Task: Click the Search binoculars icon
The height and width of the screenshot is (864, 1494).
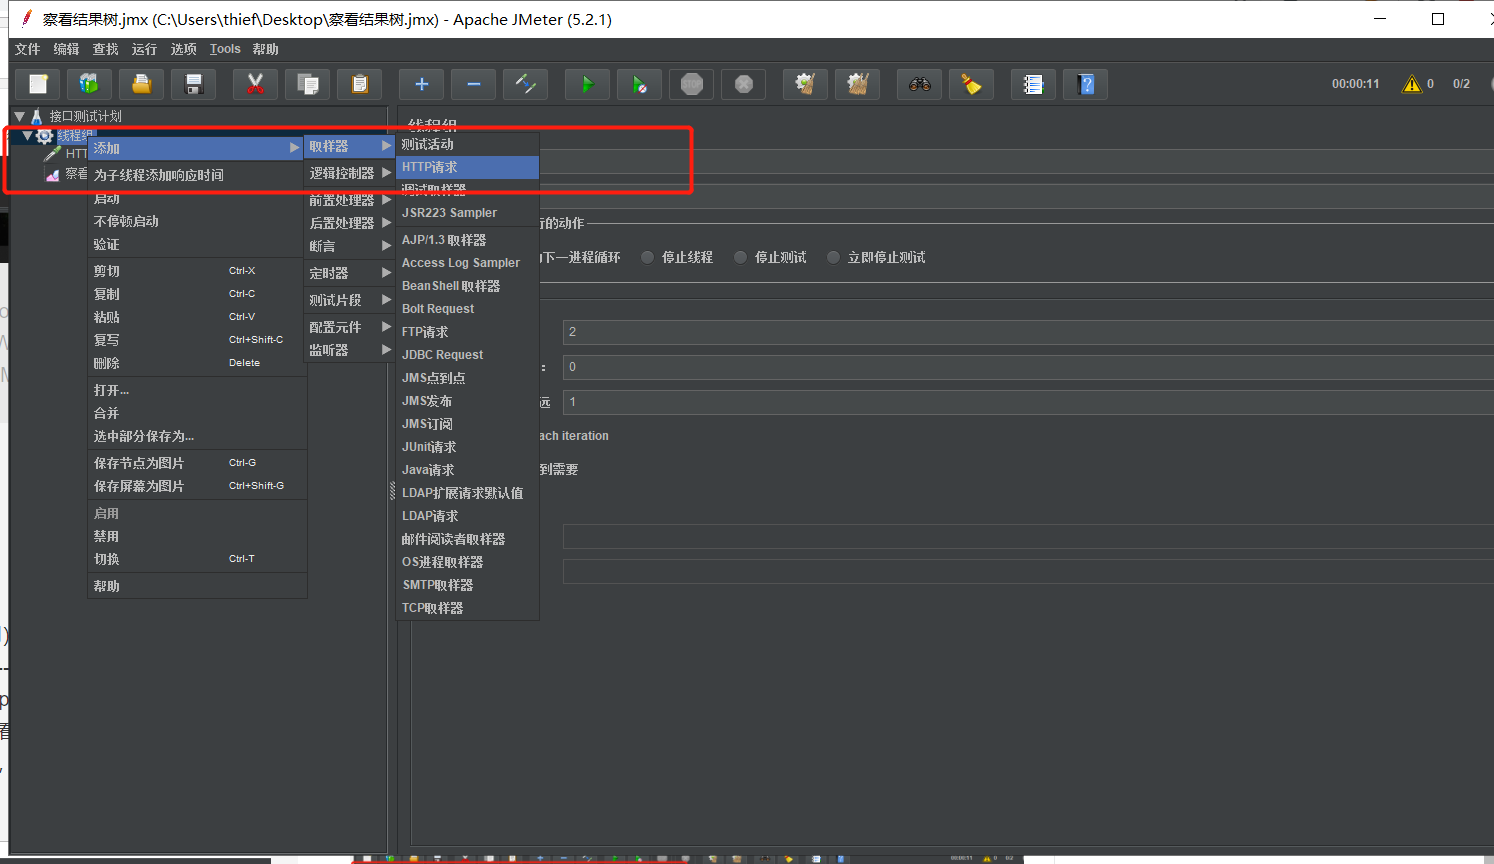Action: 920,84
